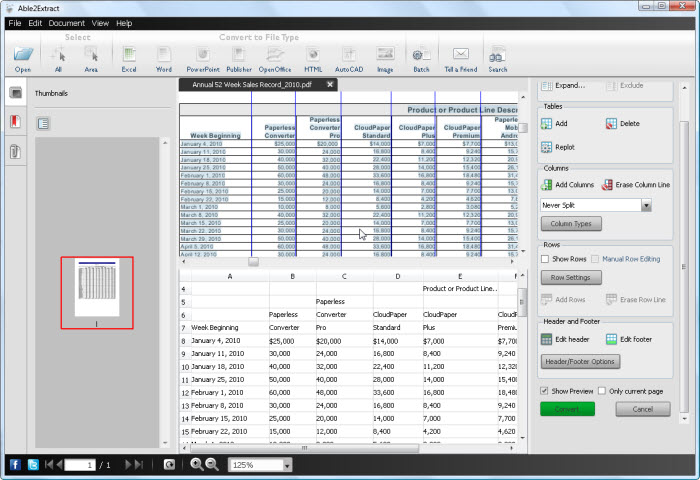This screenshot has height=480, width=700.
Task: Convert to Word icon
Action: (164, 55)
